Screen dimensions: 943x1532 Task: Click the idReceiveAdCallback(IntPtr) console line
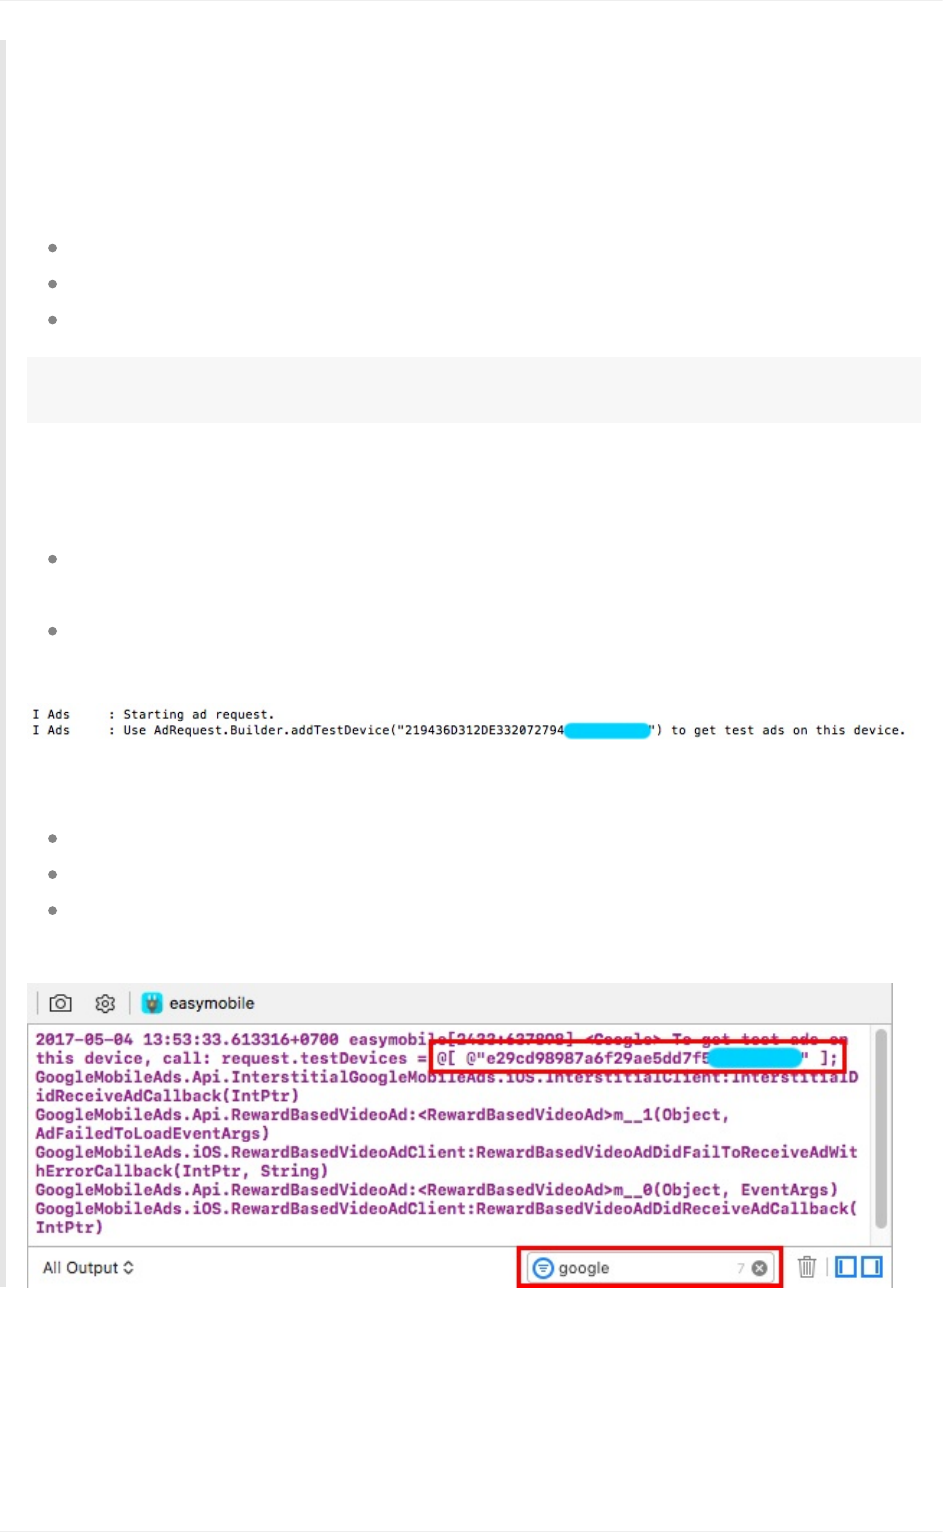point(167,1095)
